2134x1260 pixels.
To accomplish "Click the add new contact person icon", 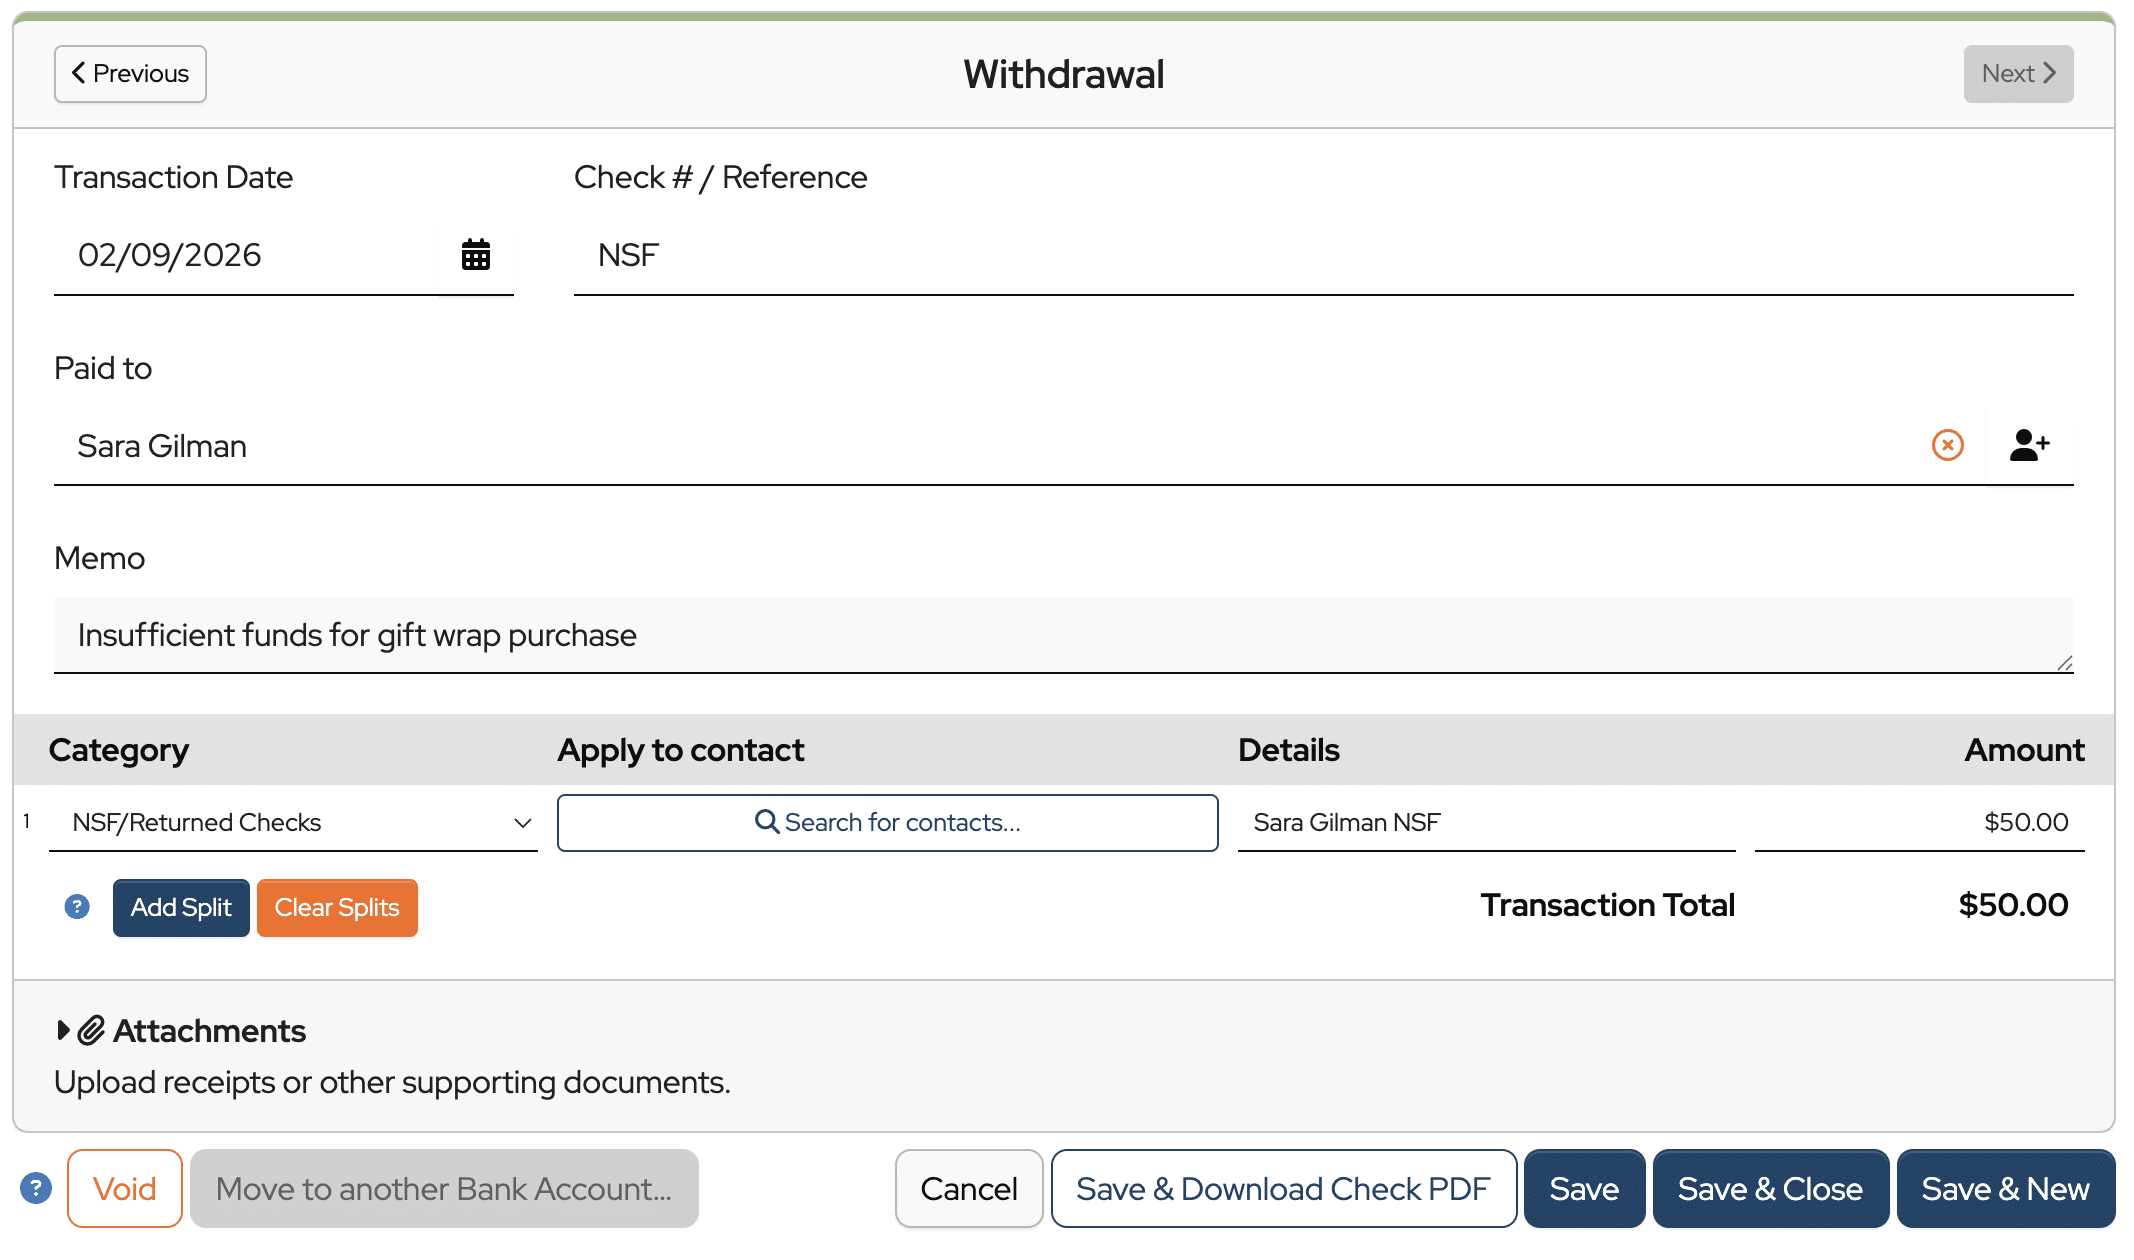I will coord(2029,445).
